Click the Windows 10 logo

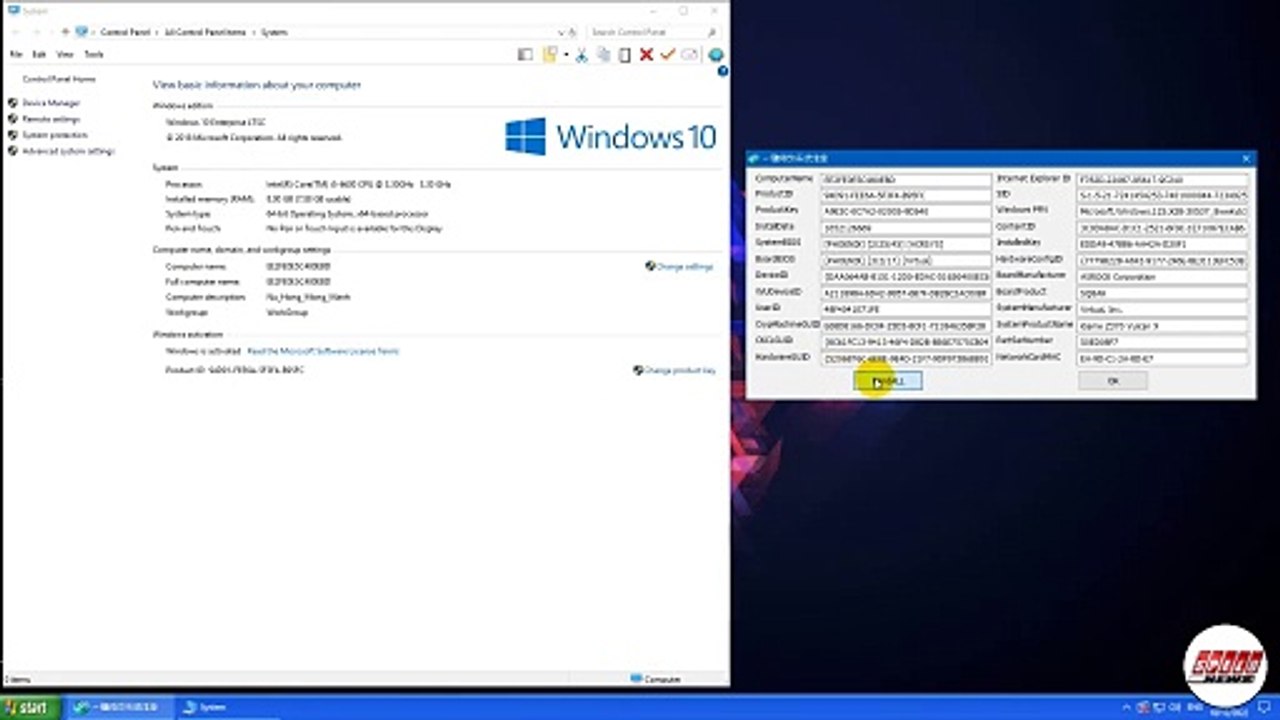pyautogui.click(x=611, y=136)
